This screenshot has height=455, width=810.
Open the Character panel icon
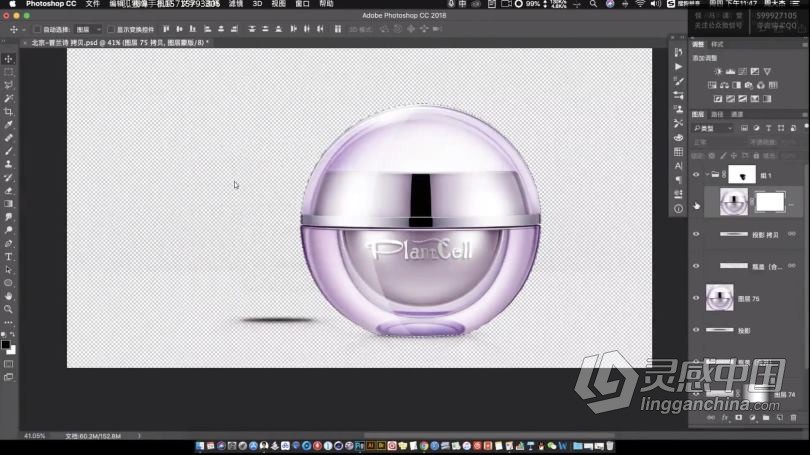[678, 166]
